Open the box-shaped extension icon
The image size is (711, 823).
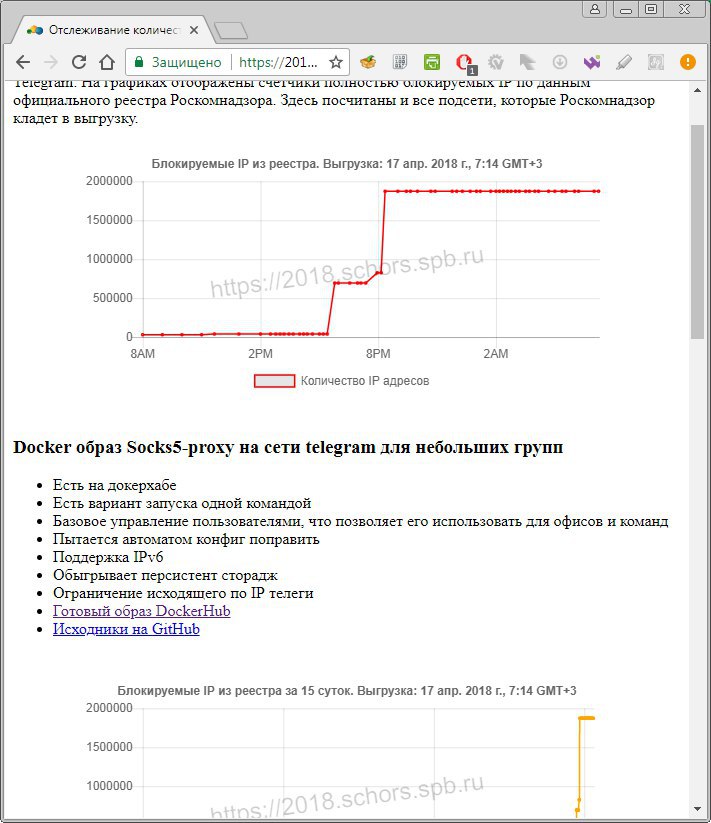tap(368, 62)
